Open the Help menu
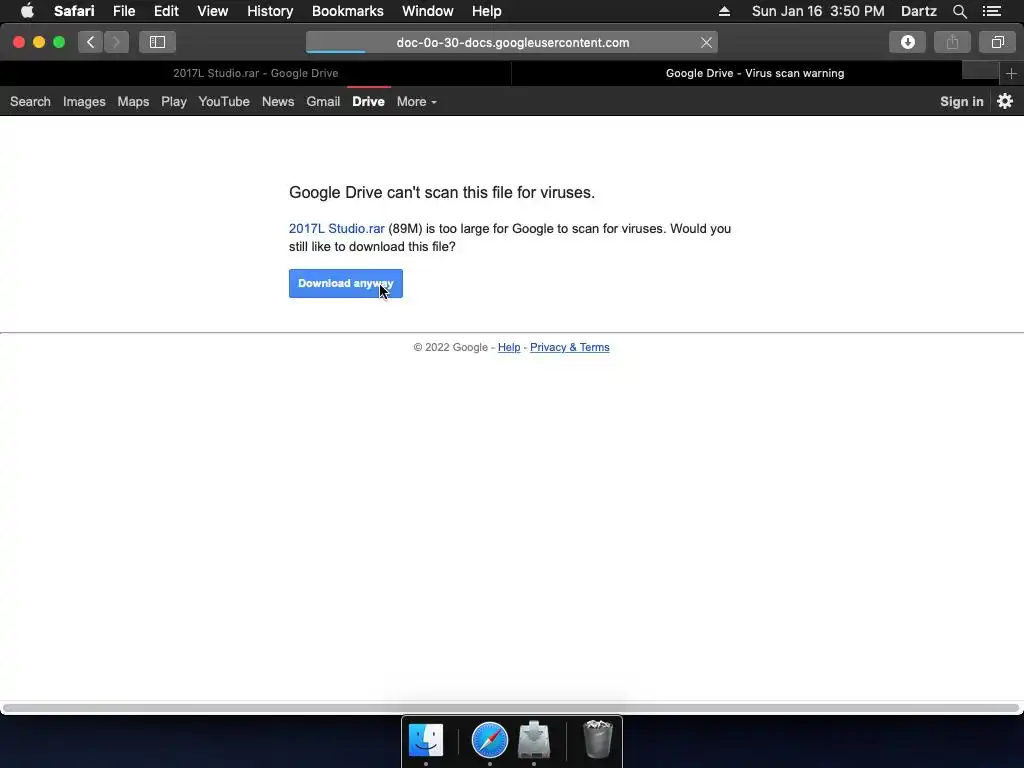Image resolution: width=1024 pixels, height=768 pixels. (x=487, y=11)
